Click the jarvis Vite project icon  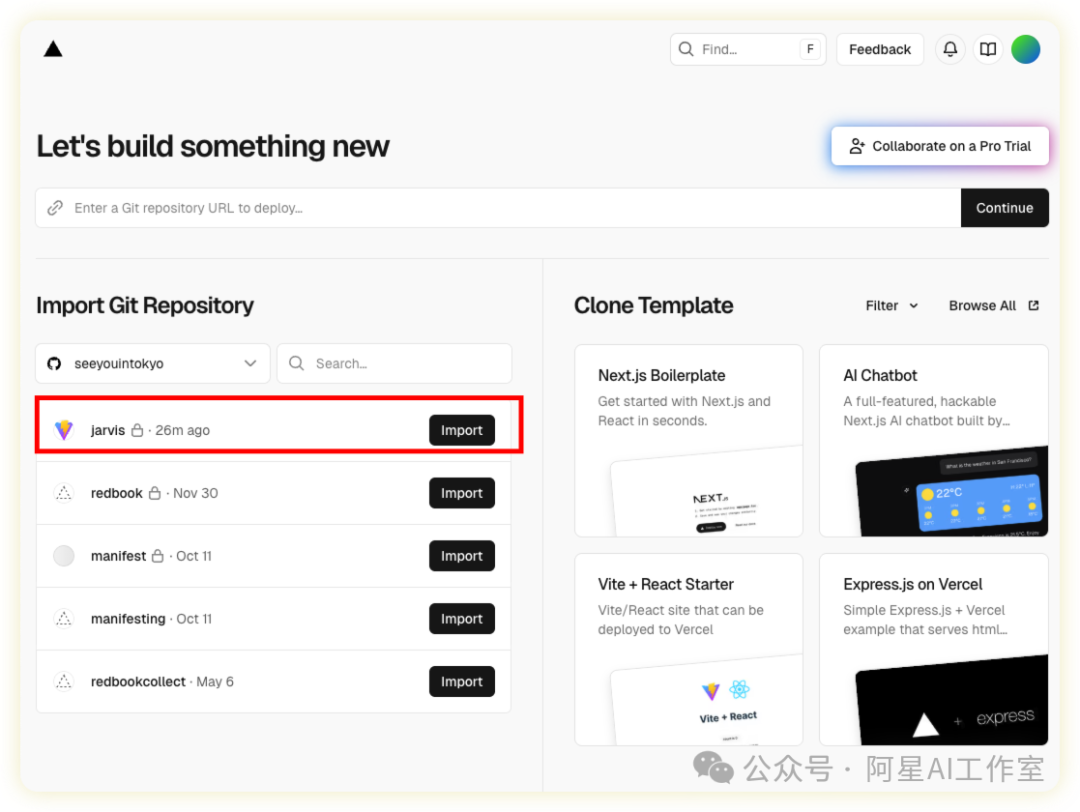[64, 430]
